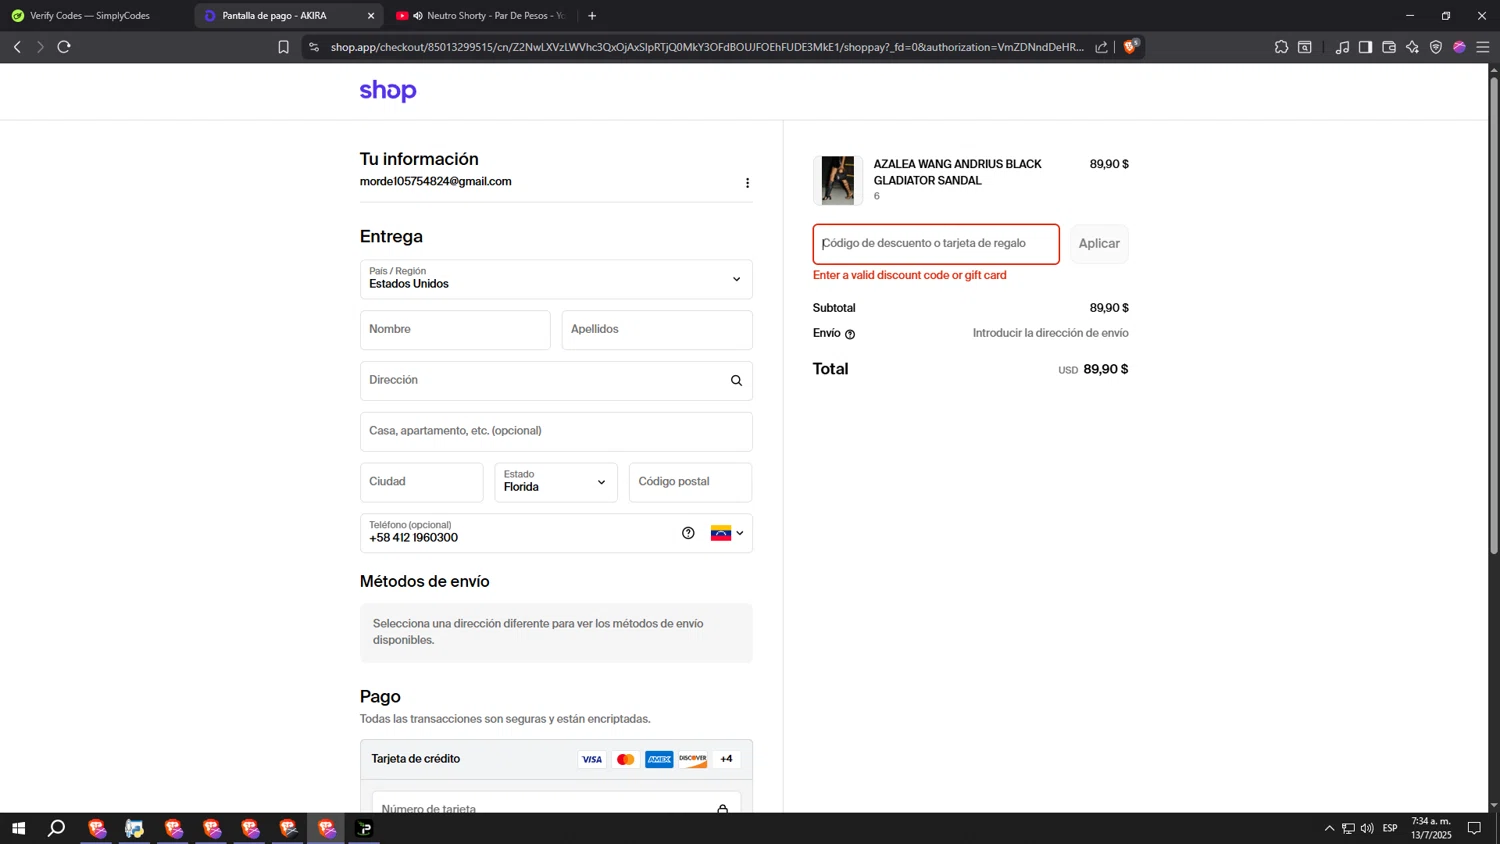This screenshot has height=844, width=1500.
Task: Open the Brave VPN shield icon
Action: point(1436,47)
